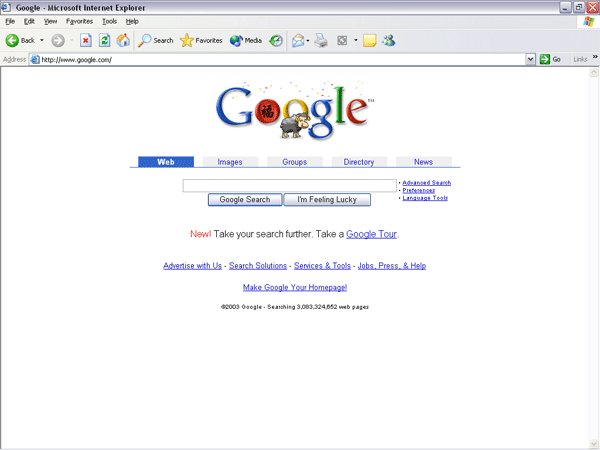Click the I'm Feeling Lucky button

(327, 200)
